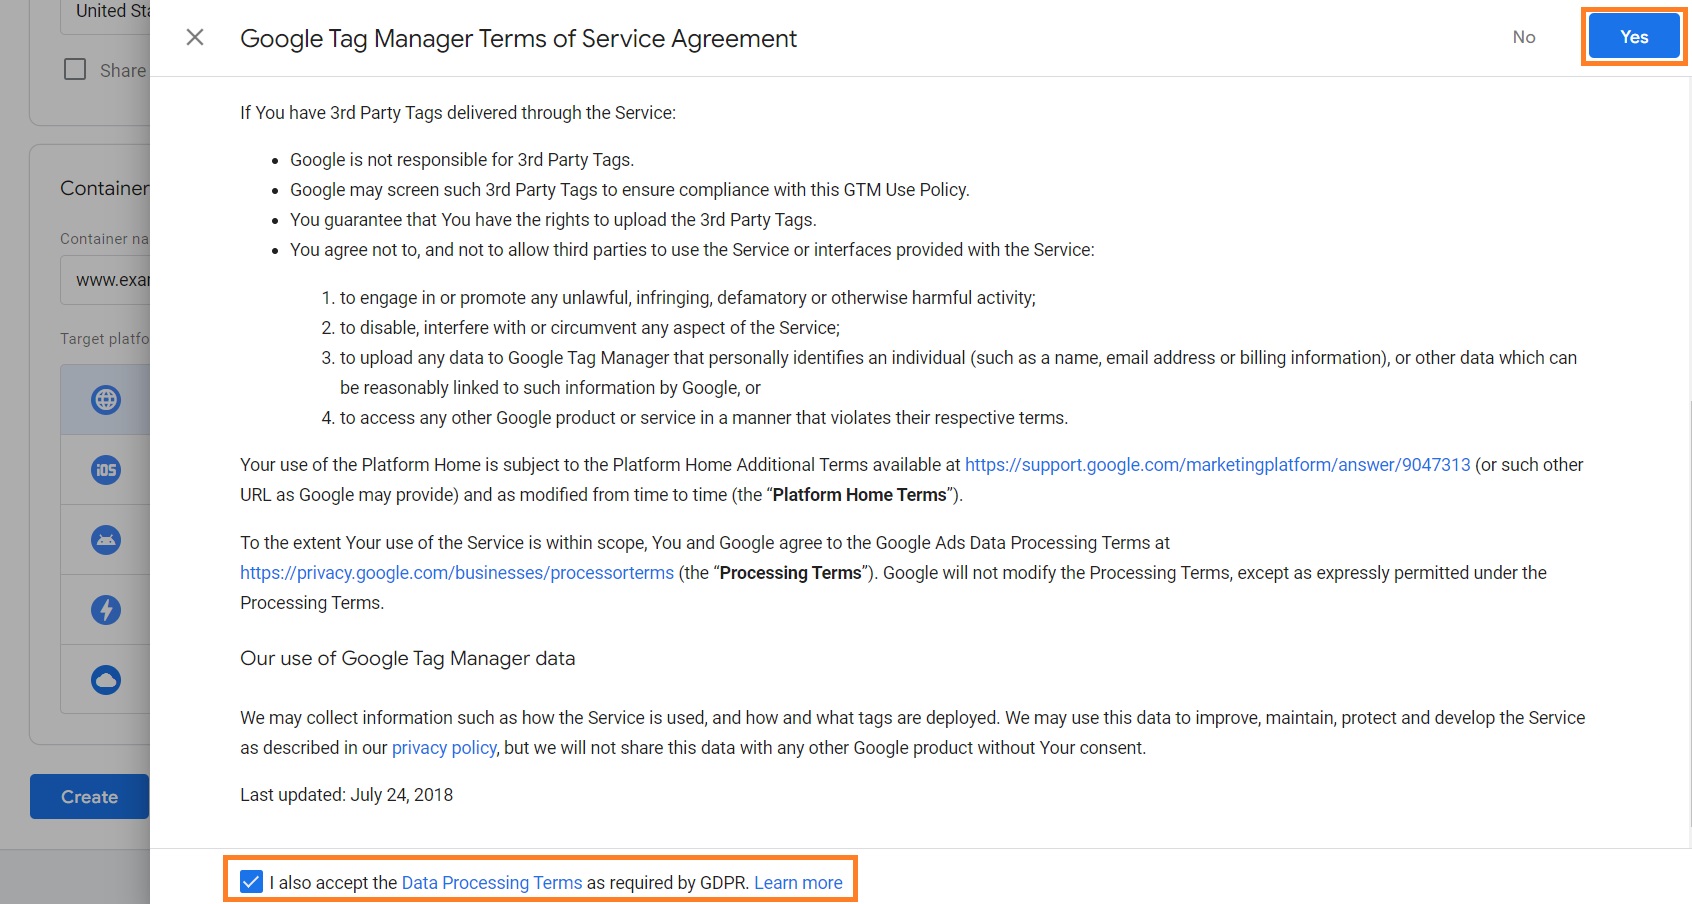Toggle the Share checkbox in the left panel

tap(75, 69)
